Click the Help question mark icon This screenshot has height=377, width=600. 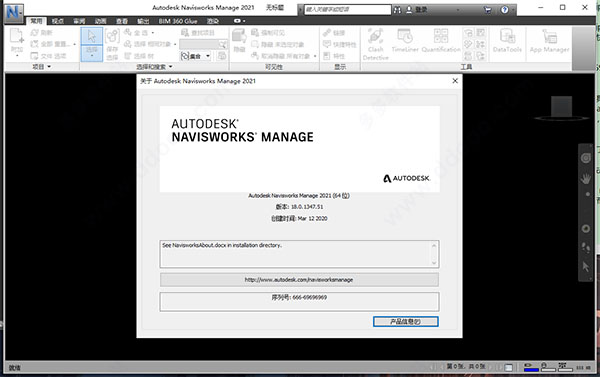click(504, 10)
